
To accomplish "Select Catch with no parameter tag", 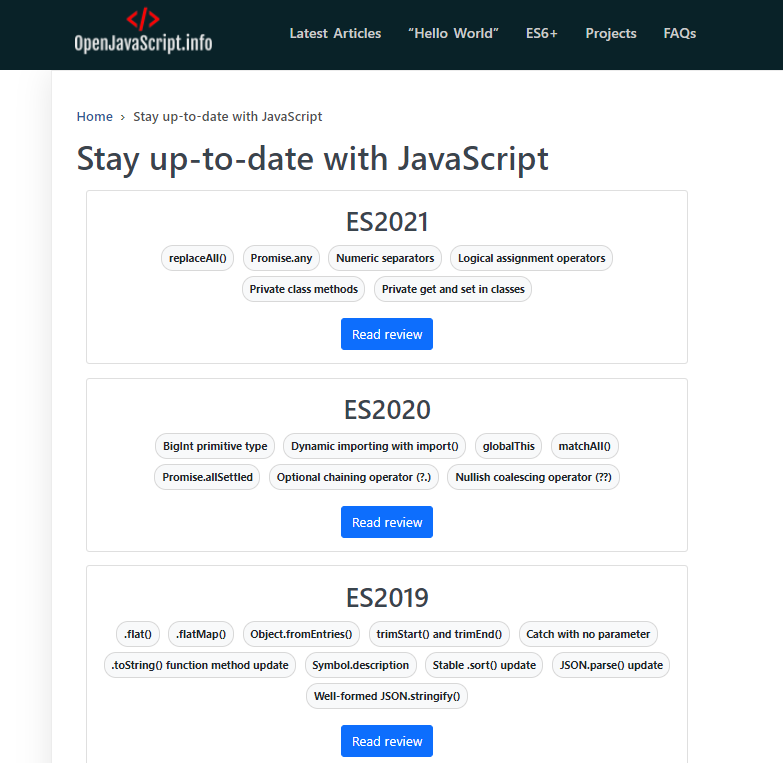I will 588,634.
